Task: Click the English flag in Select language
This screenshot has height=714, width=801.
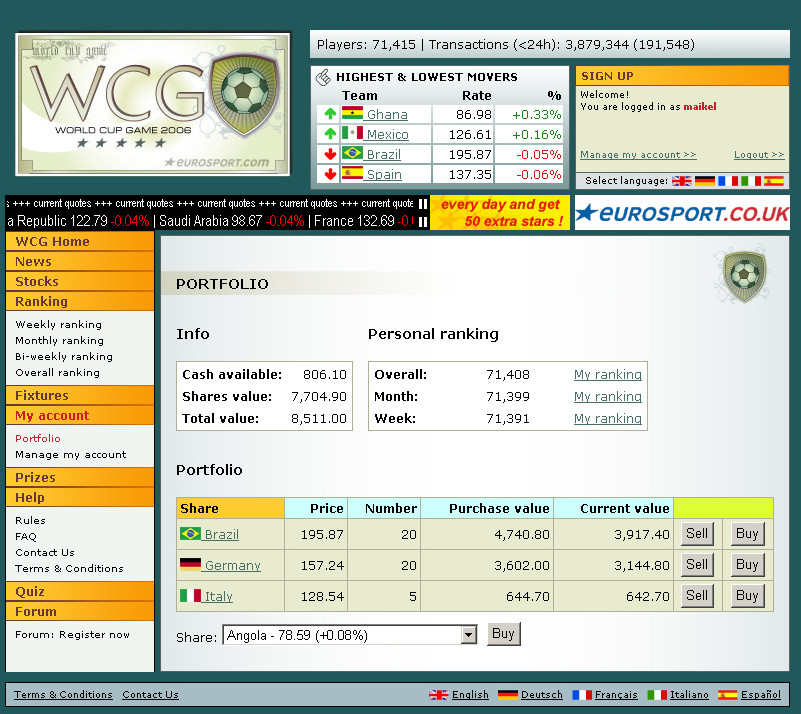Action: coord(681,181)
